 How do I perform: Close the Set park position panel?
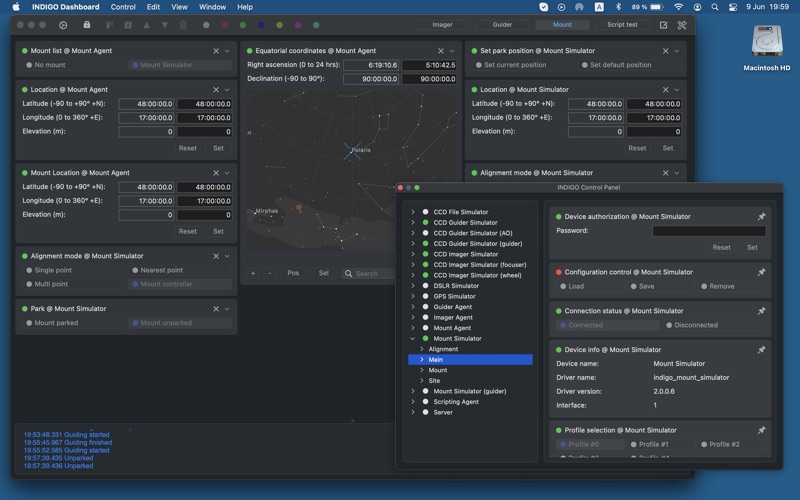point(665,51)
